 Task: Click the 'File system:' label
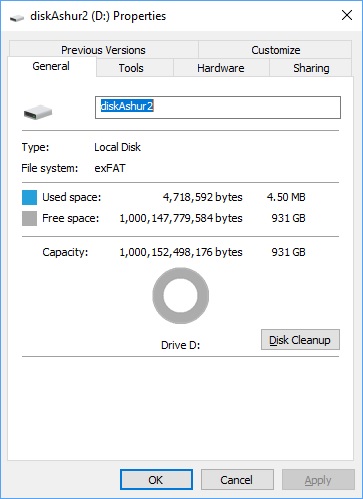(50, 168)
